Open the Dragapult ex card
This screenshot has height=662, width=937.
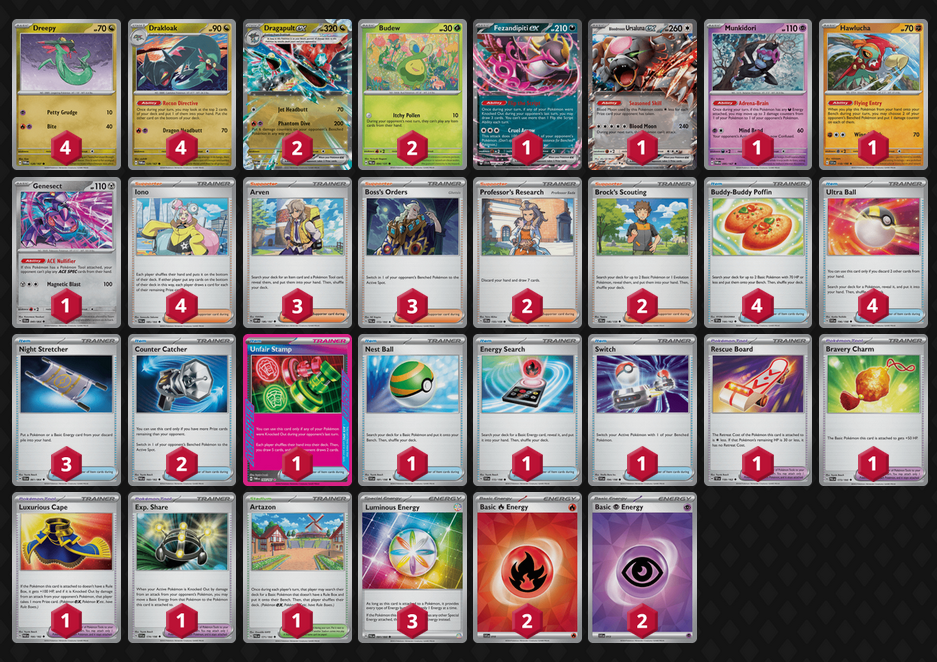point(297,94)
